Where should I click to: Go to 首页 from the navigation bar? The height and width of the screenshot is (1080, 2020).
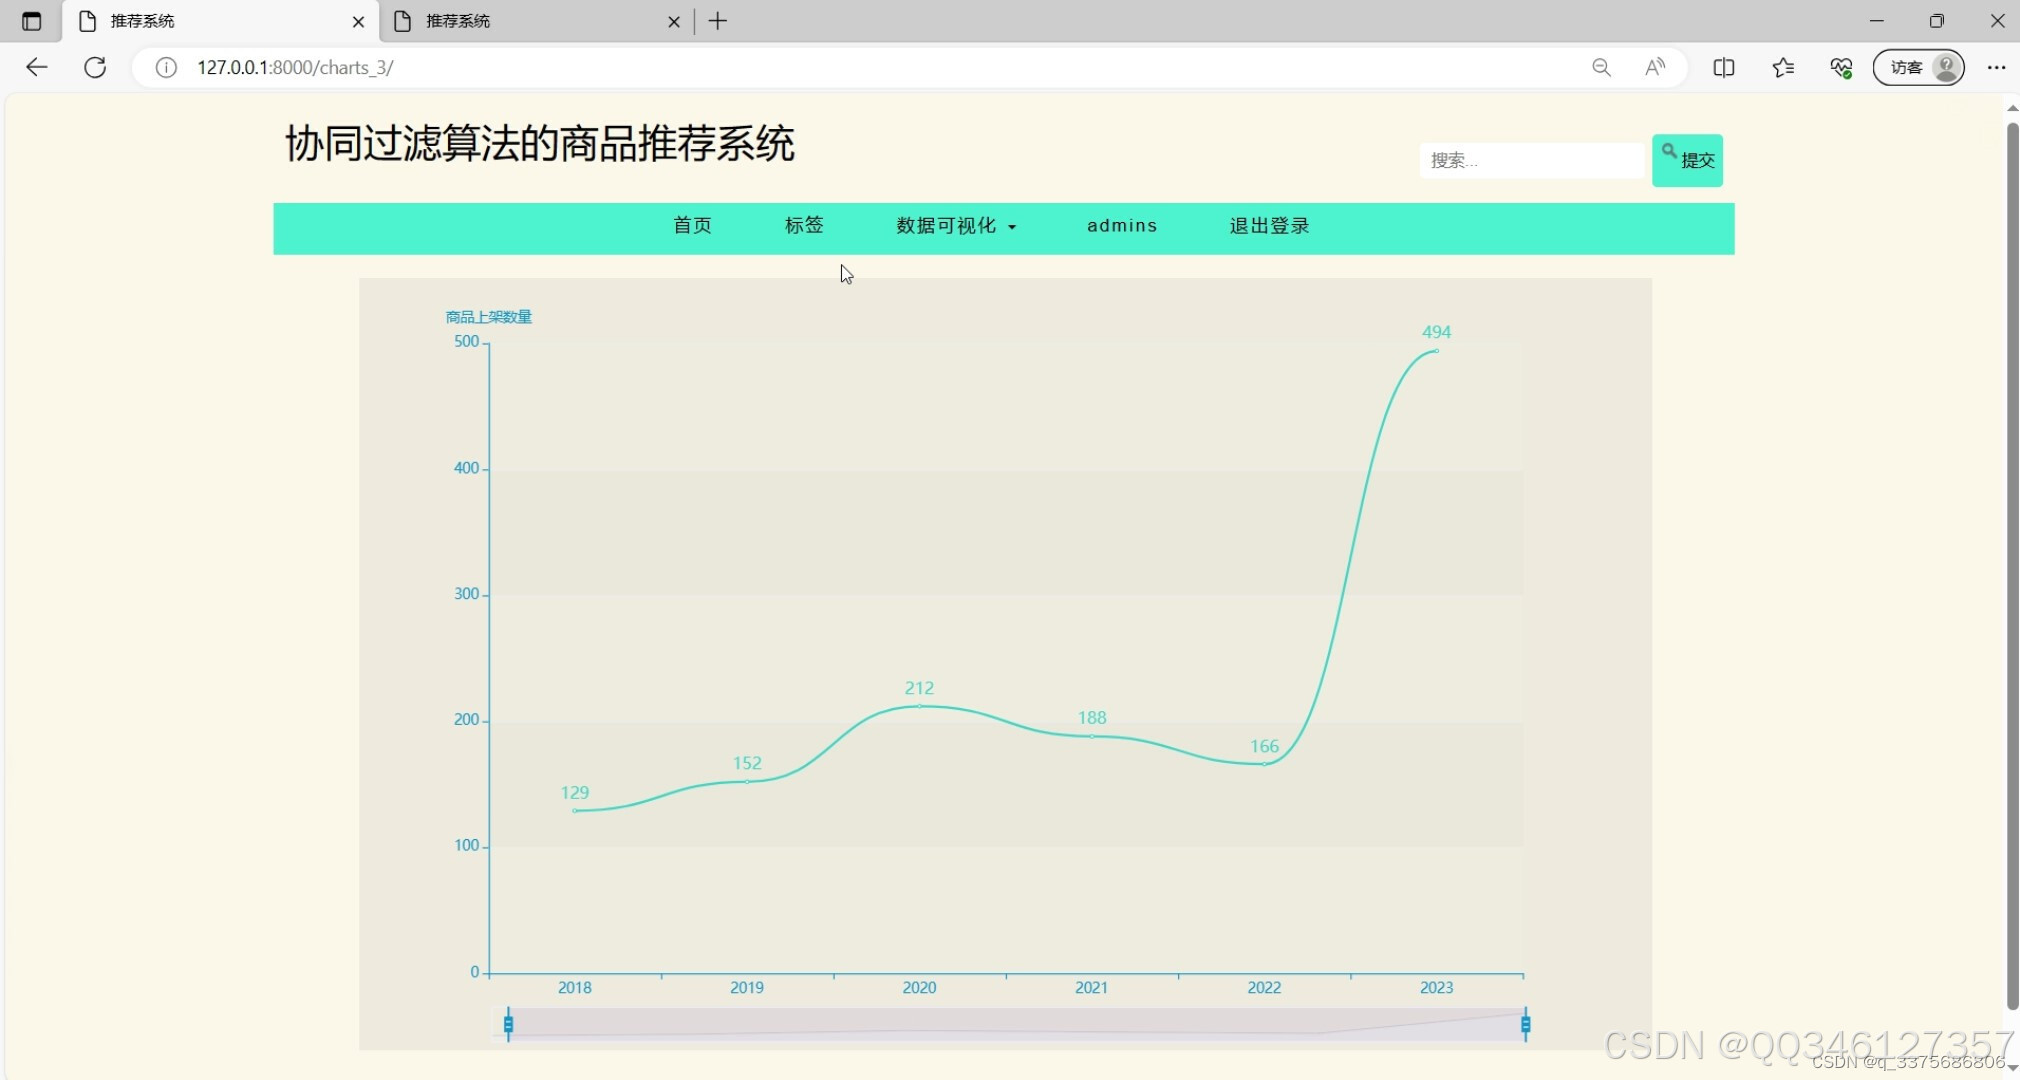(692, 226)
